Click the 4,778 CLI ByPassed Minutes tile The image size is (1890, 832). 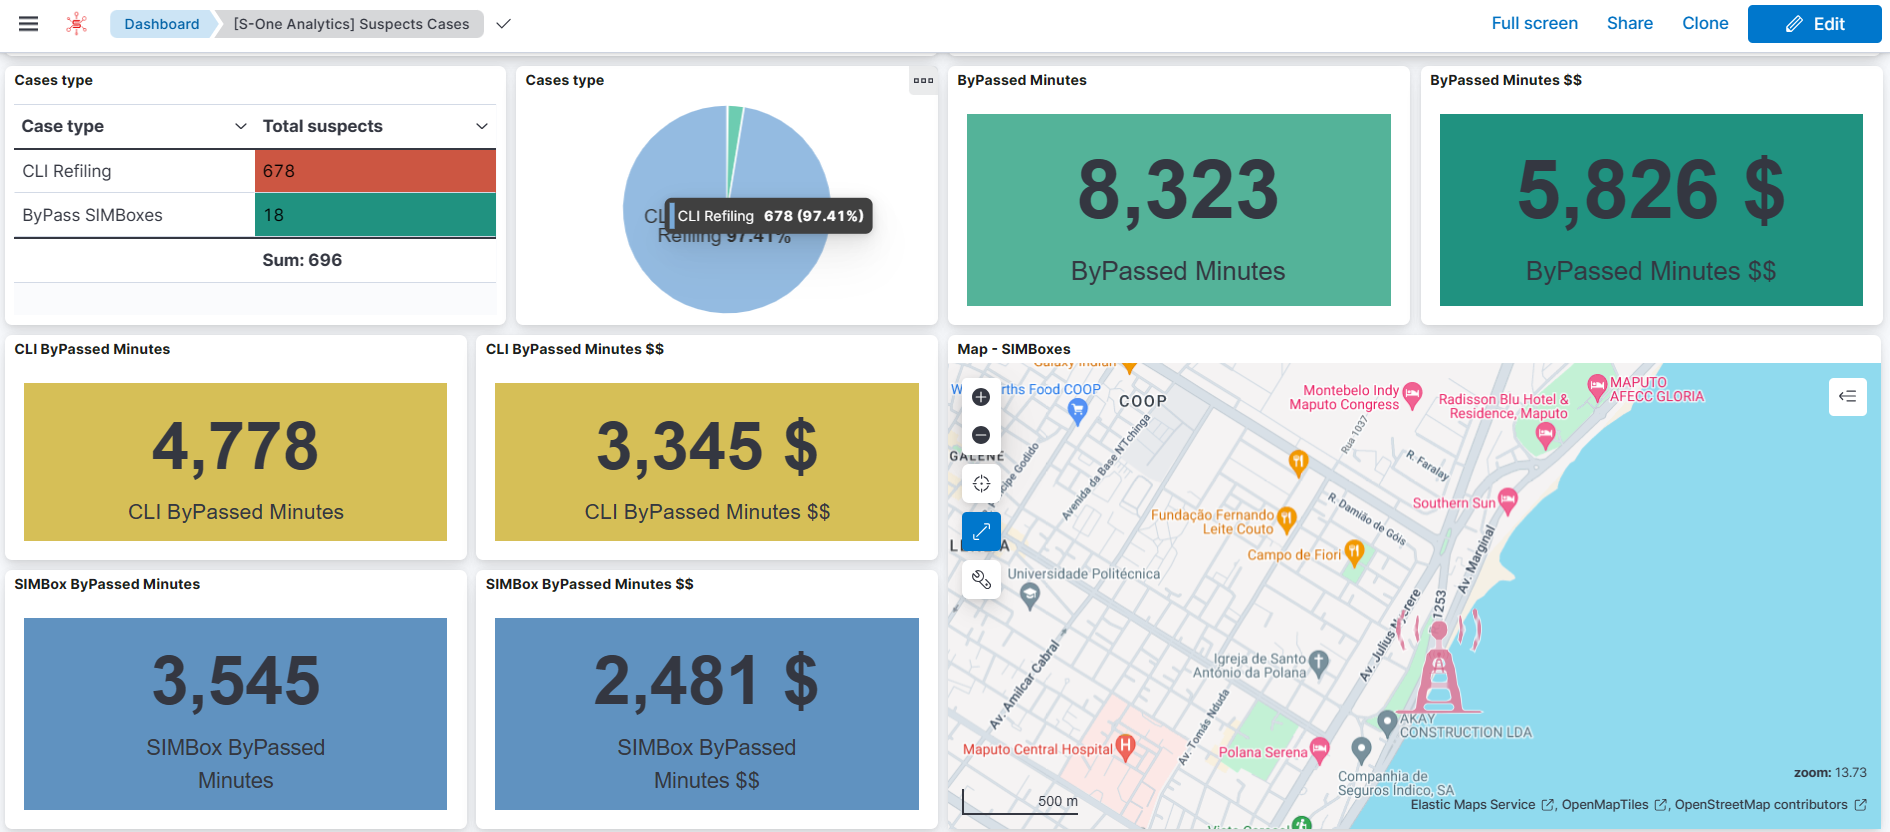point(235,462)
